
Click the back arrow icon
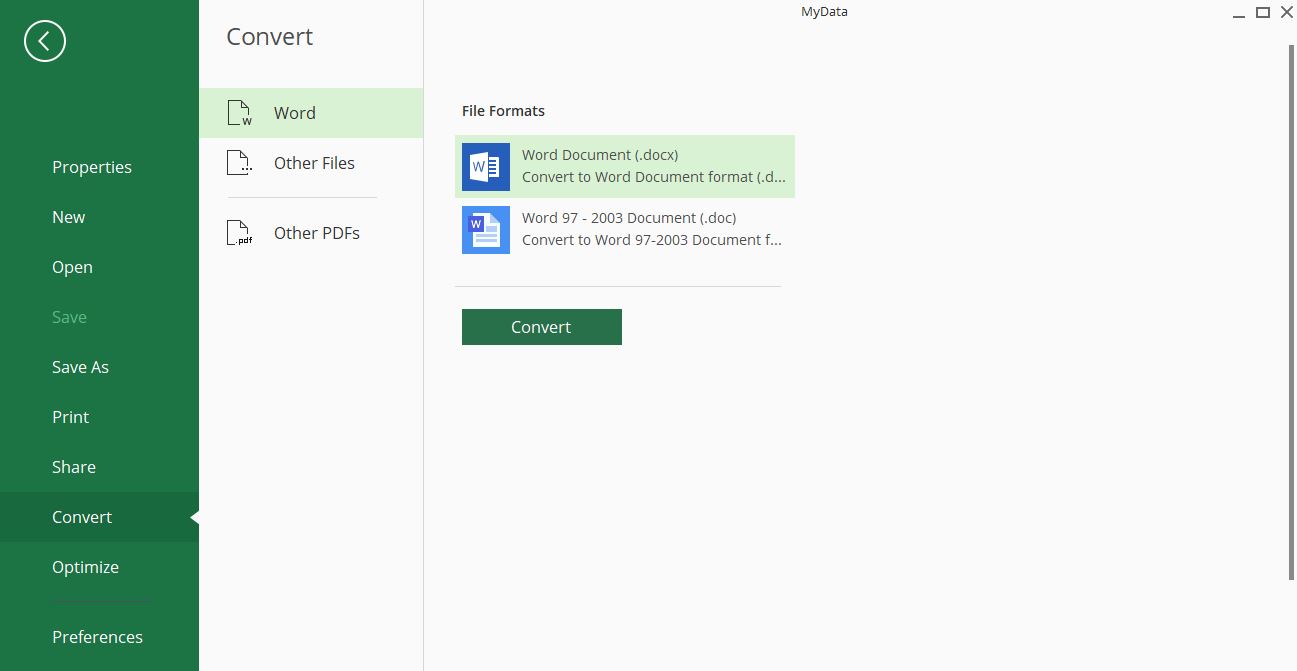coord(44,41)
